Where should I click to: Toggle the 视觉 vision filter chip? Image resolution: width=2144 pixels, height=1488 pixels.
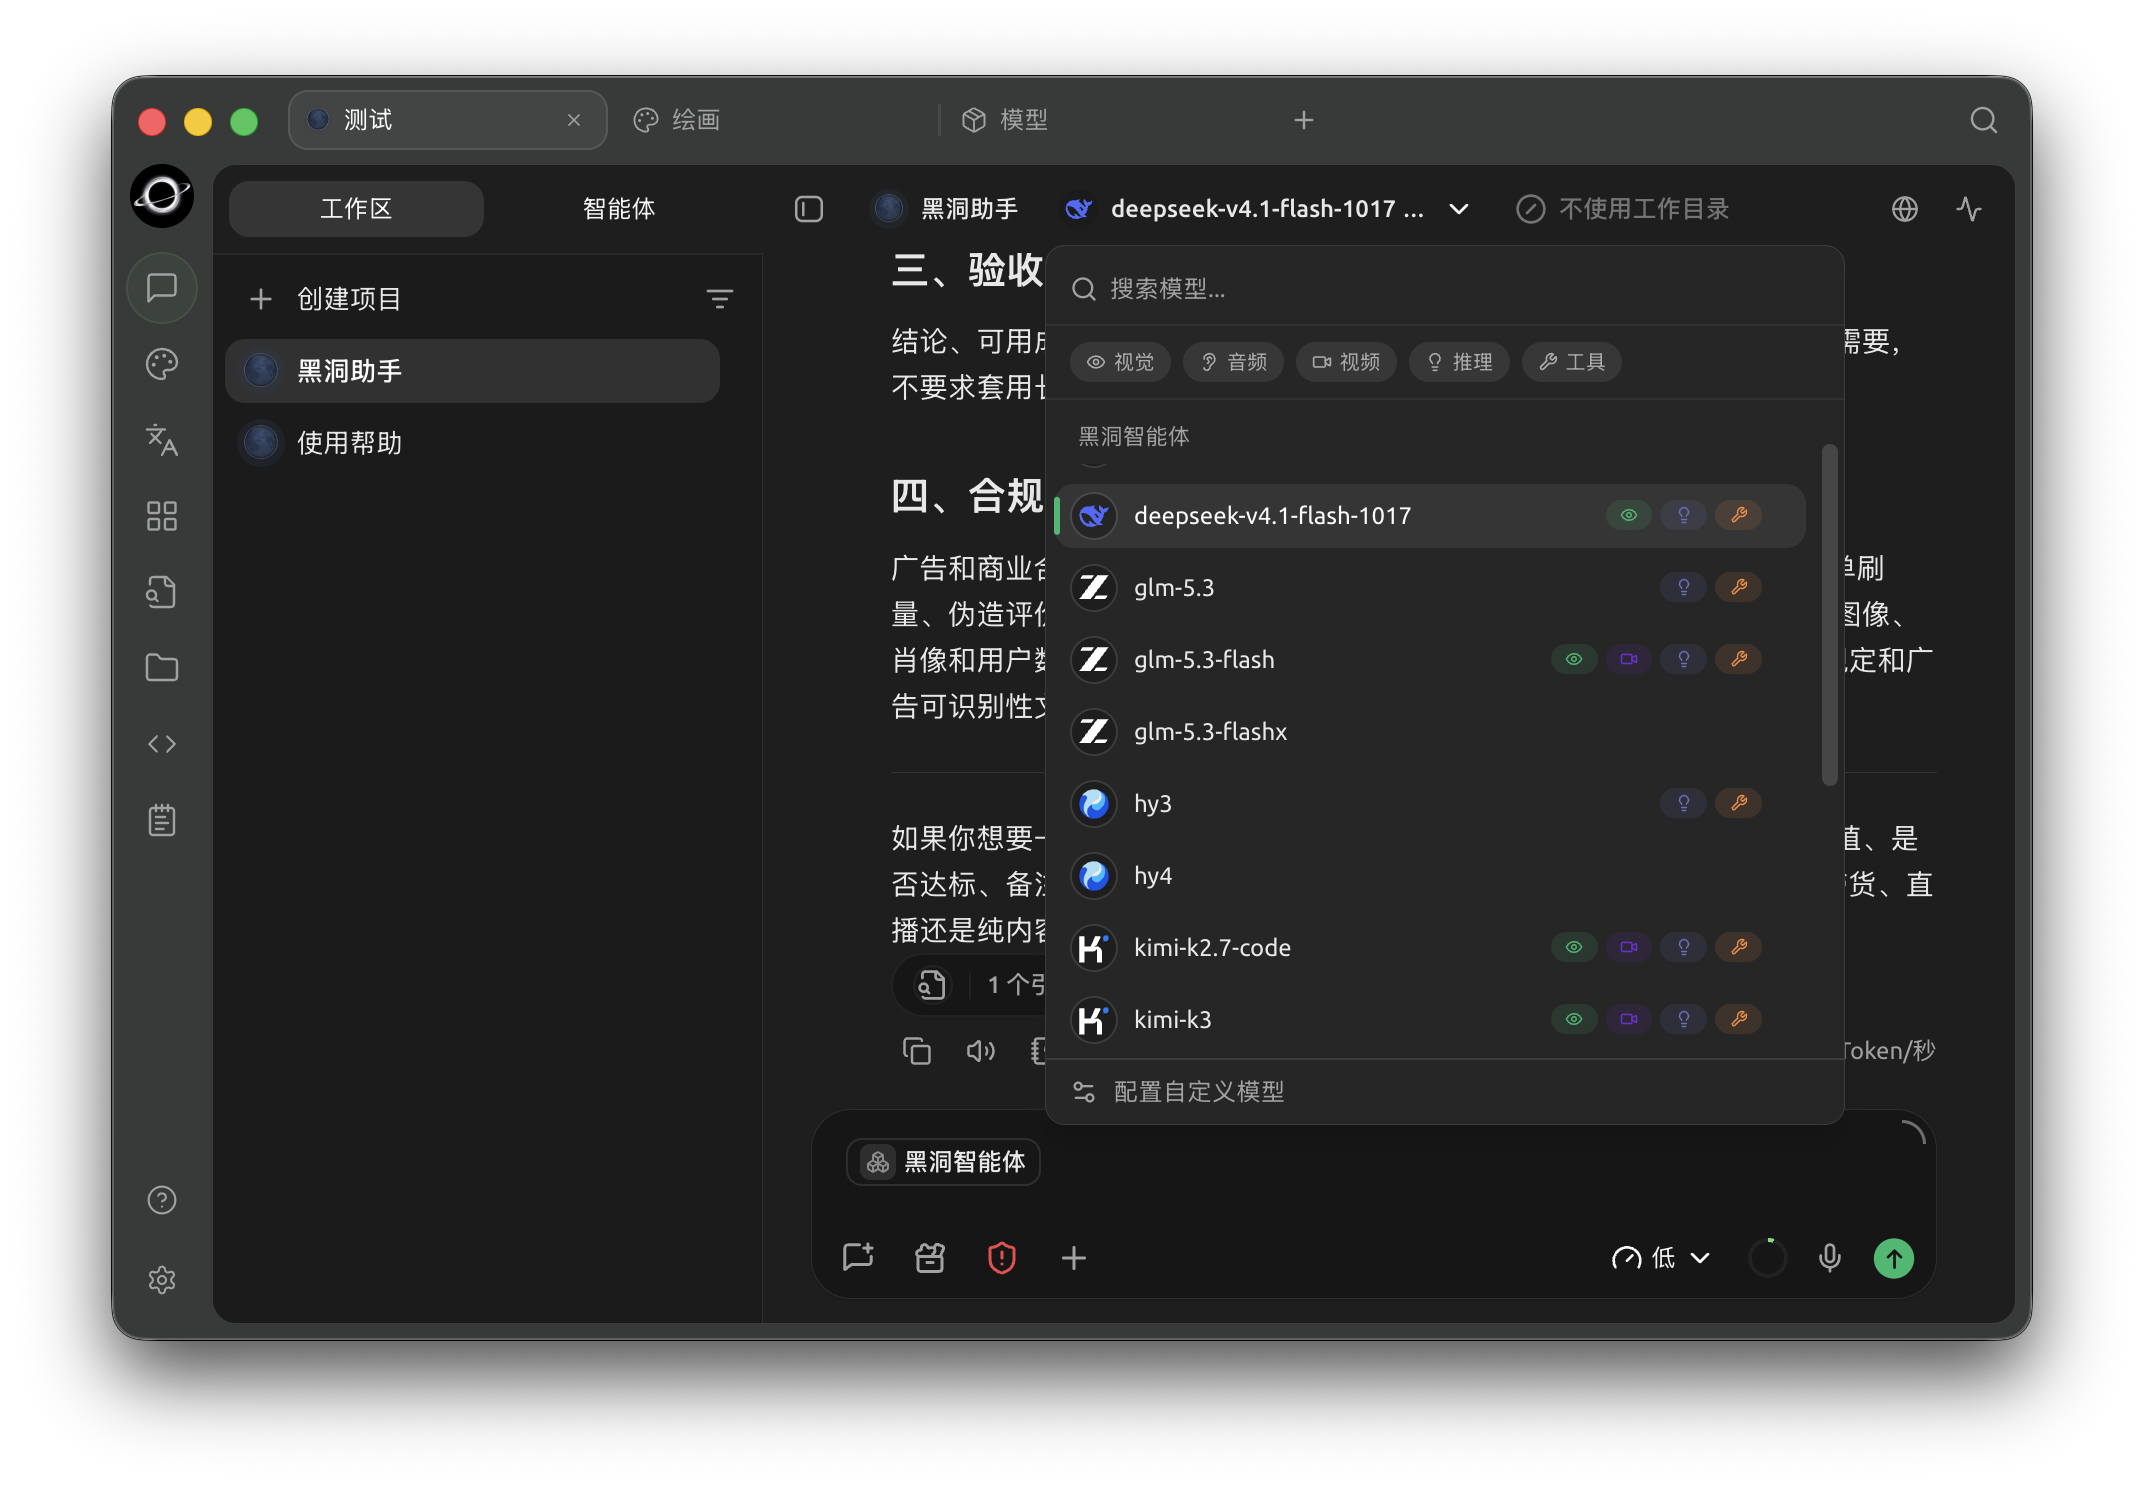coord(1121,362)
